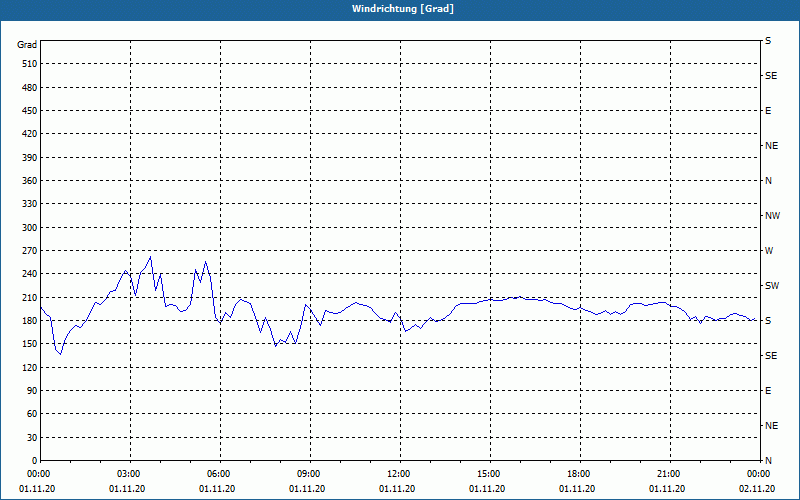
Task: Click the 09:00 time label
Action: tap(310, 474)
